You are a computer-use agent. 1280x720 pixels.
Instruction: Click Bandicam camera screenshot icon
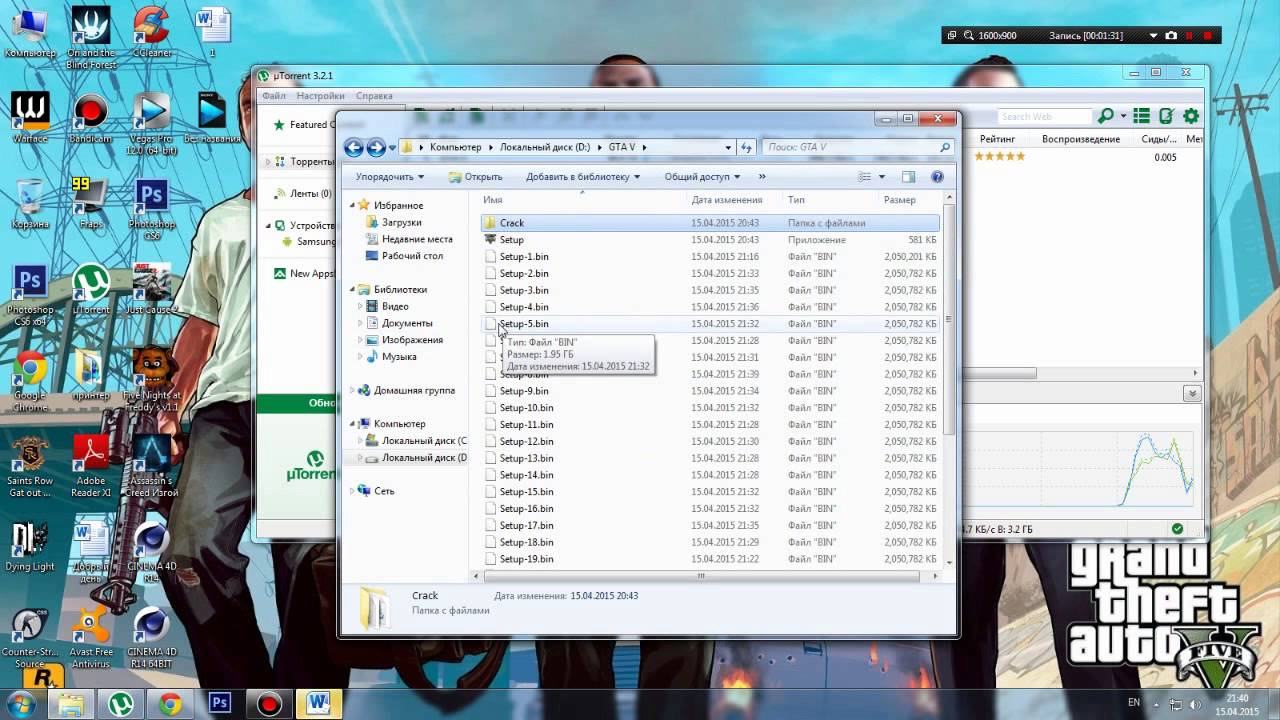pyautogui.click(x=1171, y=36)
